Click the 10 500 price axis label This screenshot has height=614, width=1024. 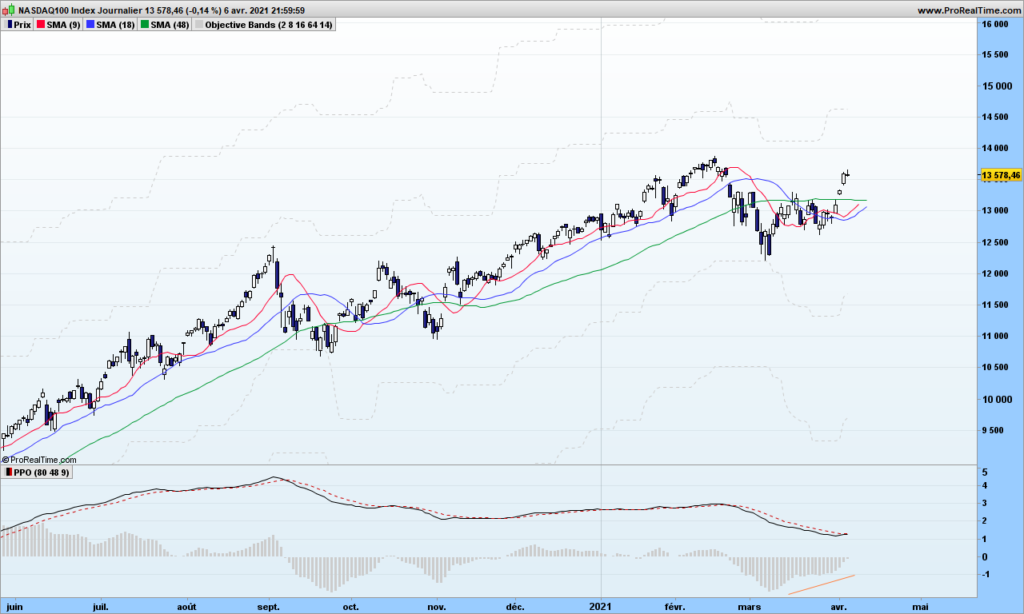(x=995, y=368)
